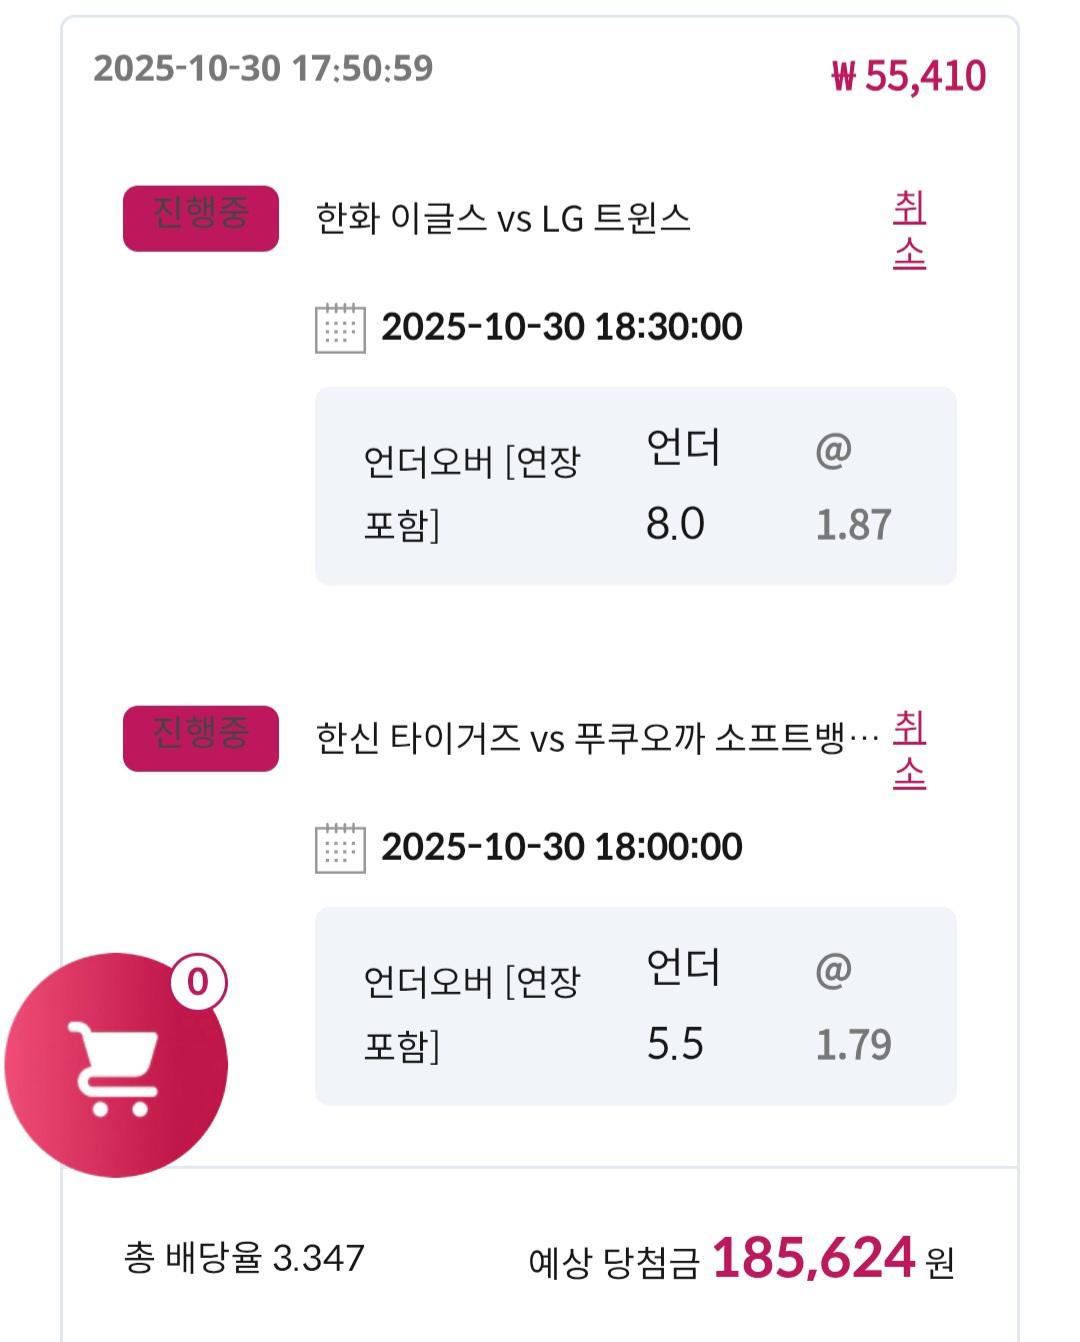Click the 총 배당율 3.347 total odds
The height and width of the screenshot is (1342, 1080).
[244, 1258]
